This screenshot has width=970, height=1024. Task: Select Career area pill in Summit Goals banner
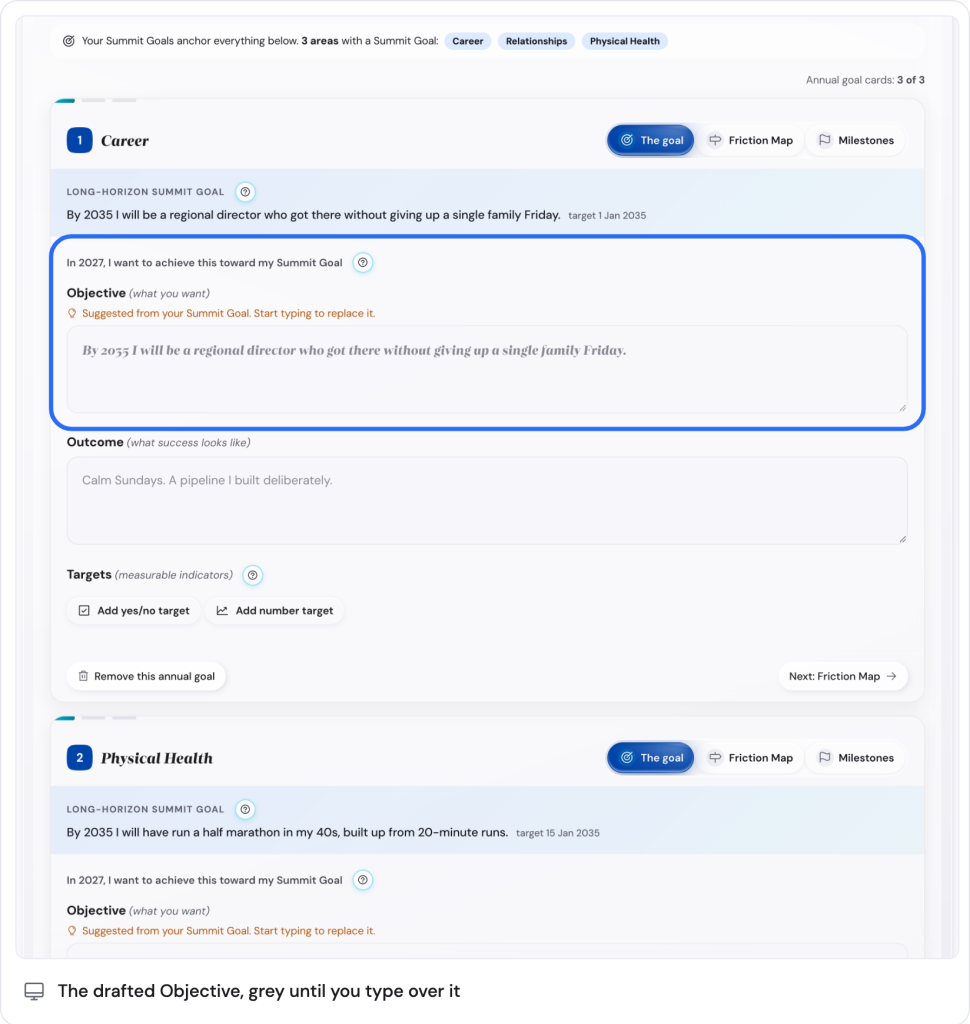click(468, 41)
